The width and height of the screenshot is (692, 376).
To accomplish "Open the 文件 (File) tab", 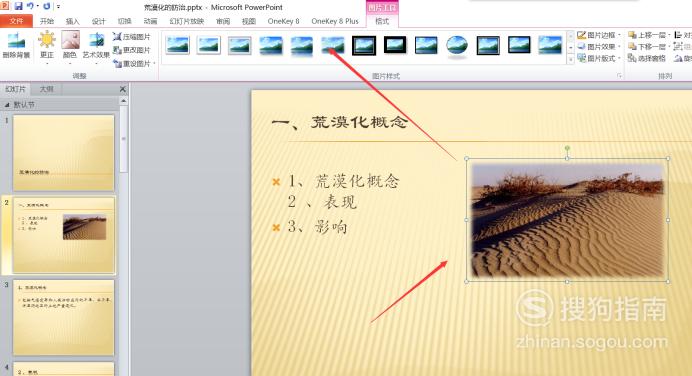I will point(16,21).
